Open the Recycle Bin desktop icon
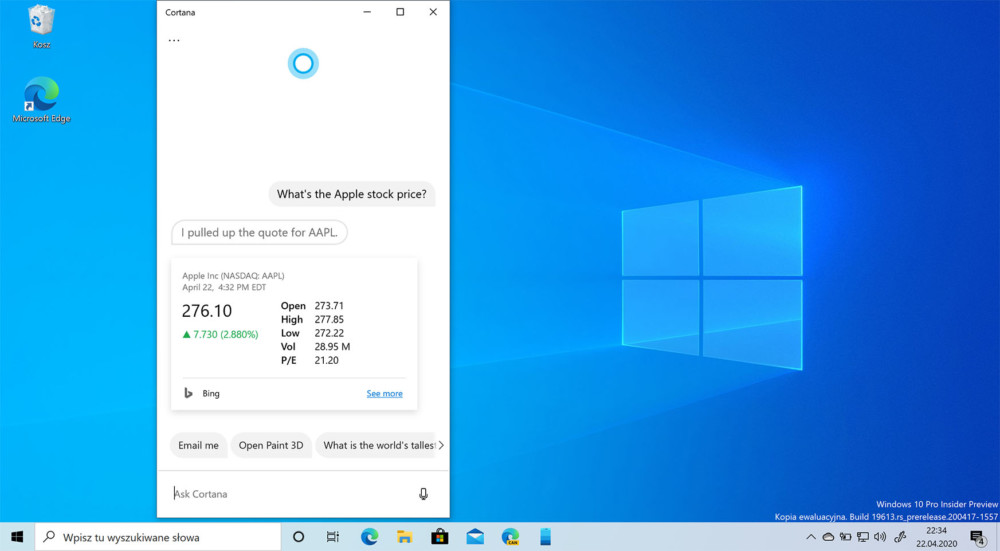The width and height of the screenshot is (1000, 551). coord(41,27)
